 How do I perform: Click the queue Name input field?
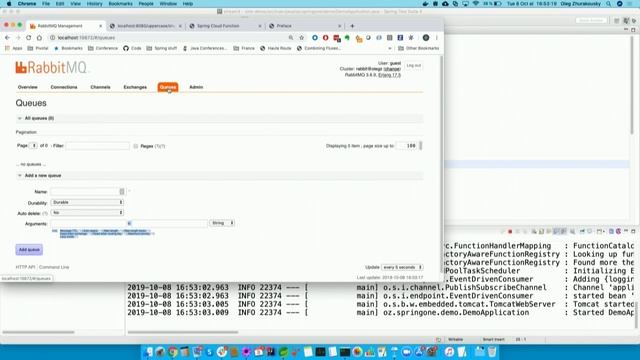pyautogui.click(x=87, y=191)
